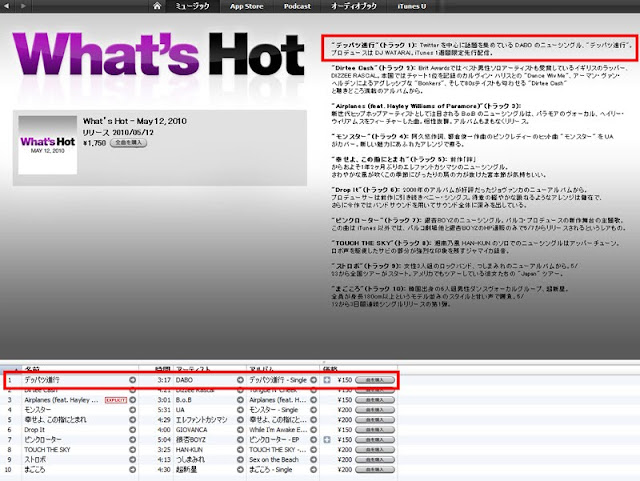Click the plus icon in the デッパツ進行 row

coord(327,380)
